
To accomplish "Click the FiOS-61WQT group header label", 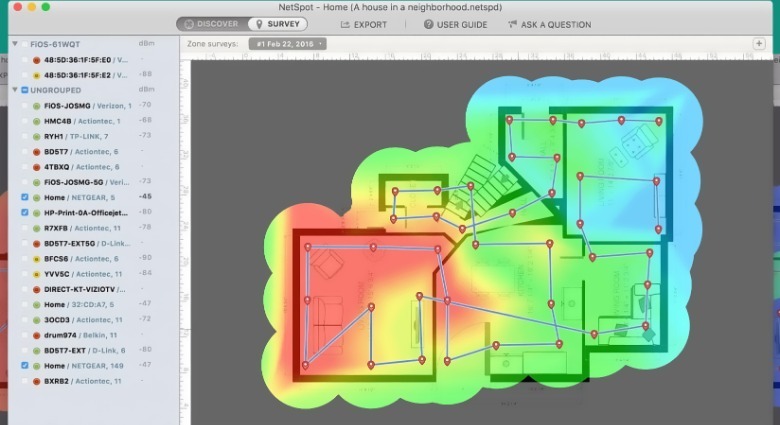I will coord(55,44).
